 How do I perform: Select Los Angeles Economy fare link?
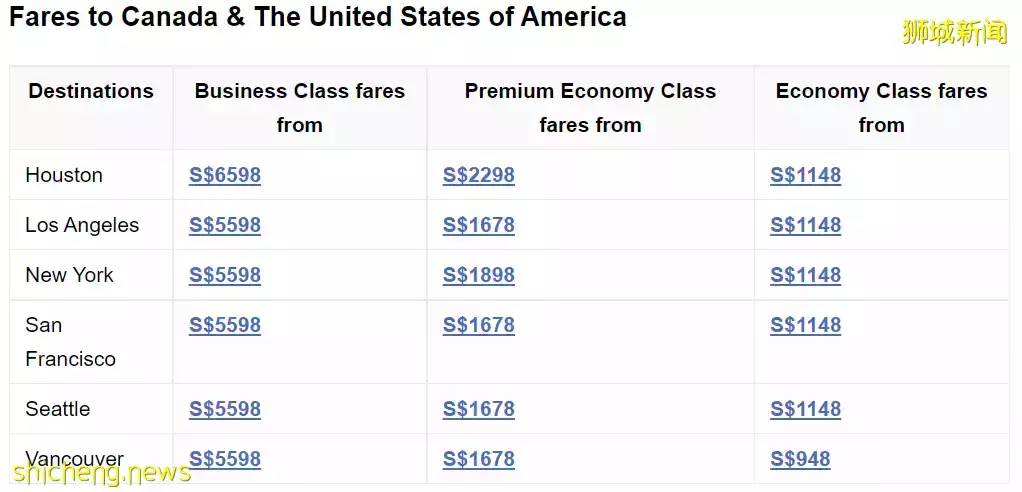805,225
